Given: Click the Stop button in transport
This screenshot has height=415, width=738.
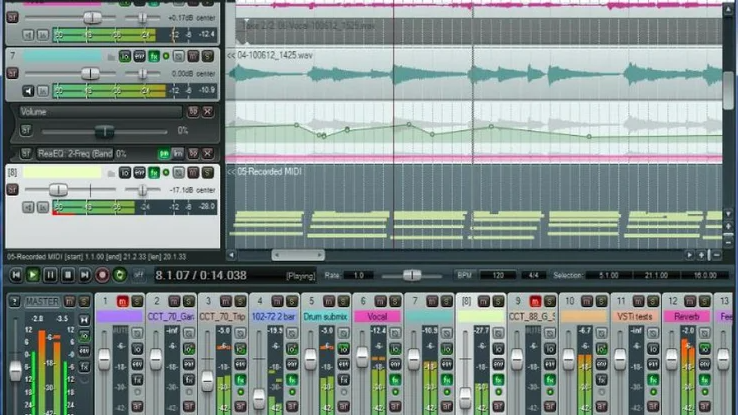Looking at the screenshot, I should 67,275.
